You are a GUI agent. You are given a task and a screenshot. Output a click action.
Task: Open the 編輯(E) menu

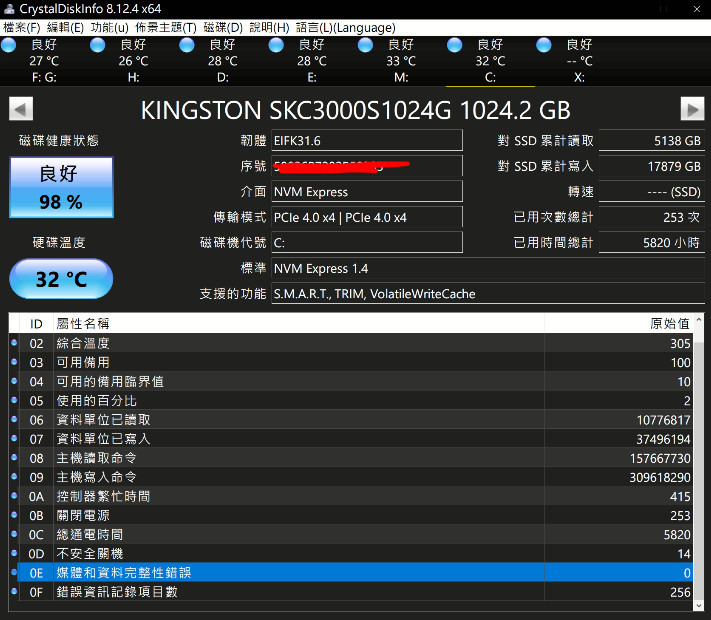(x=65, y=28)
